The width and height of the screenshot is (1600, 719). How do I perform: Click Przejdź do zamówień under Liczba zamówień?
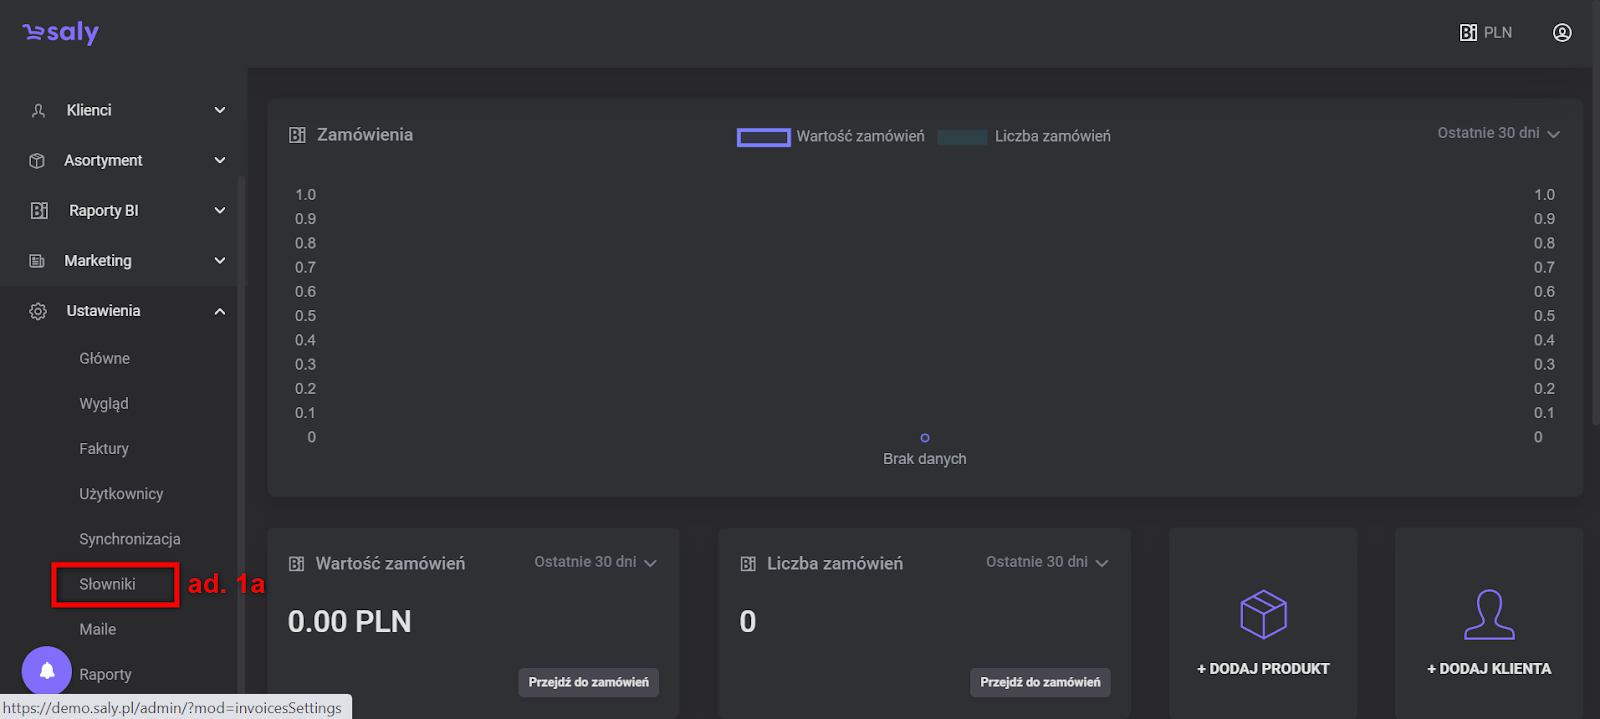click(x=1040, y=682)
